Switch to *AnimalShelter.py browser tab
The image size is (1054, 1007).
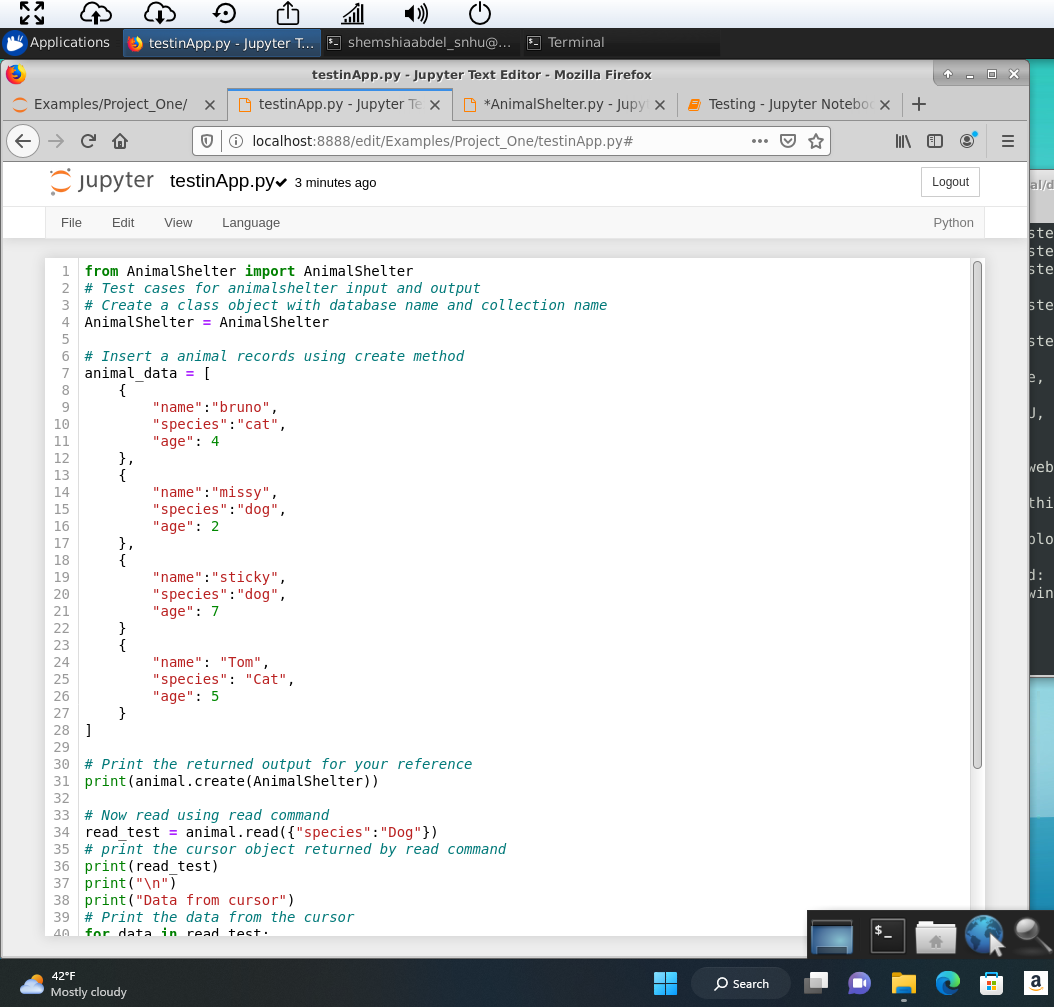tap(563, 104)
